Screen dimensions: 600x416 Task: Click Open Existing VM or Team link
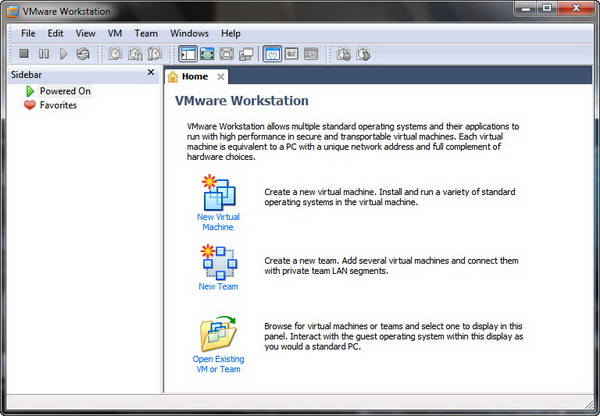218,364
